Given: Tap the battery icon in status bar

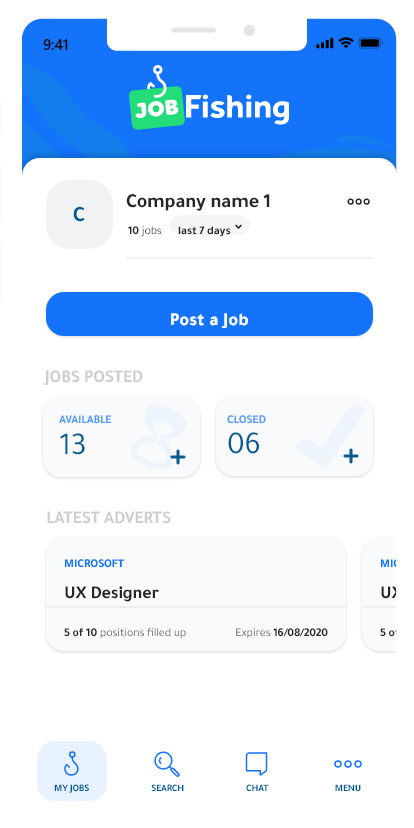Looking at the screenshot, I should (371, 43).
